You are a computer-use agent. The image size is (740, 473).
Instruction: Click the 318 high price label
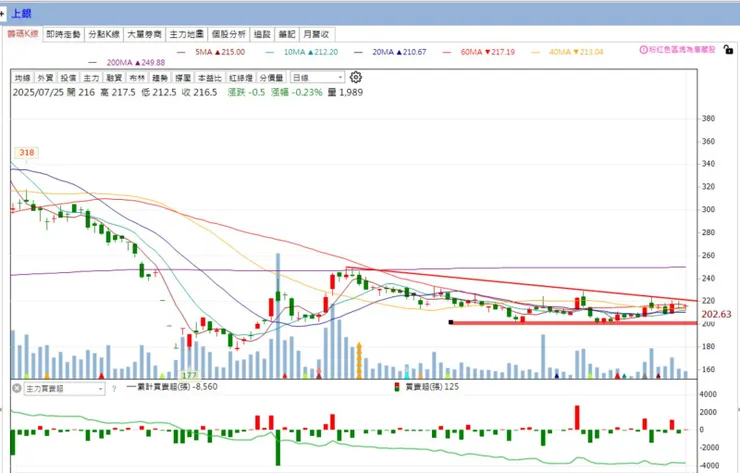pos(26,152)
